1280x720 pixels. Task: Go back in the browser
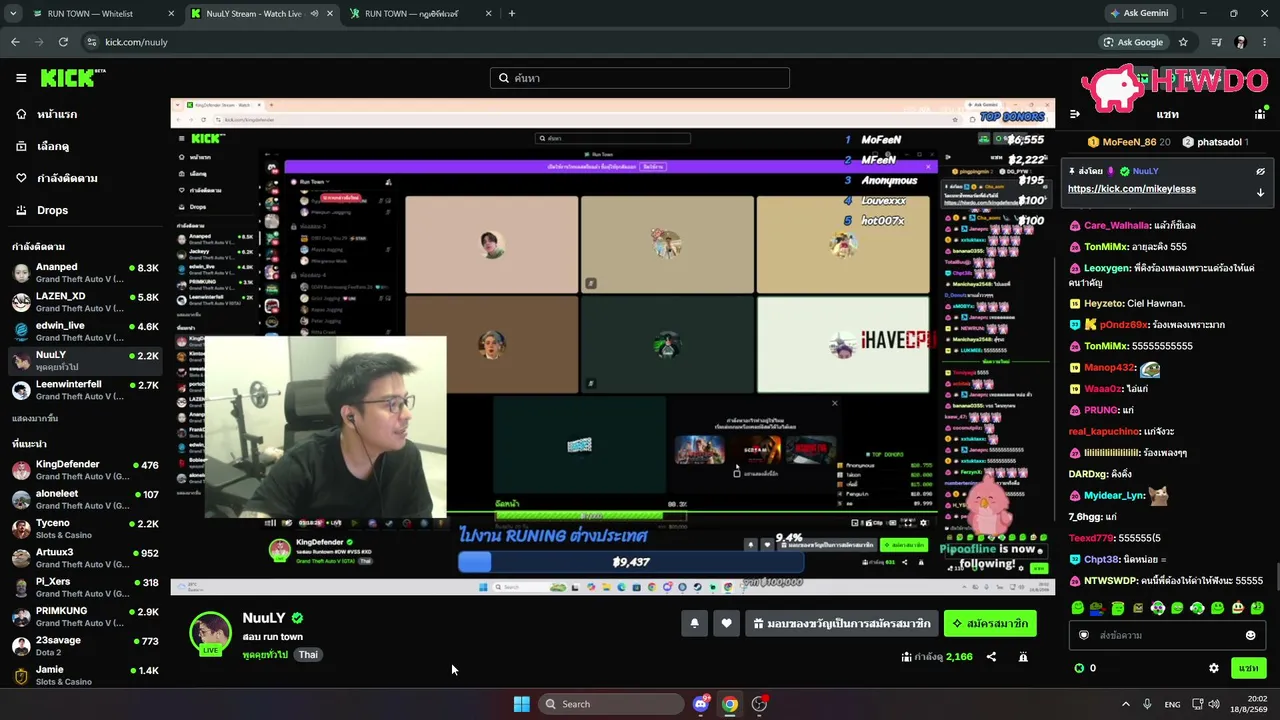click(x=15, y=42)
